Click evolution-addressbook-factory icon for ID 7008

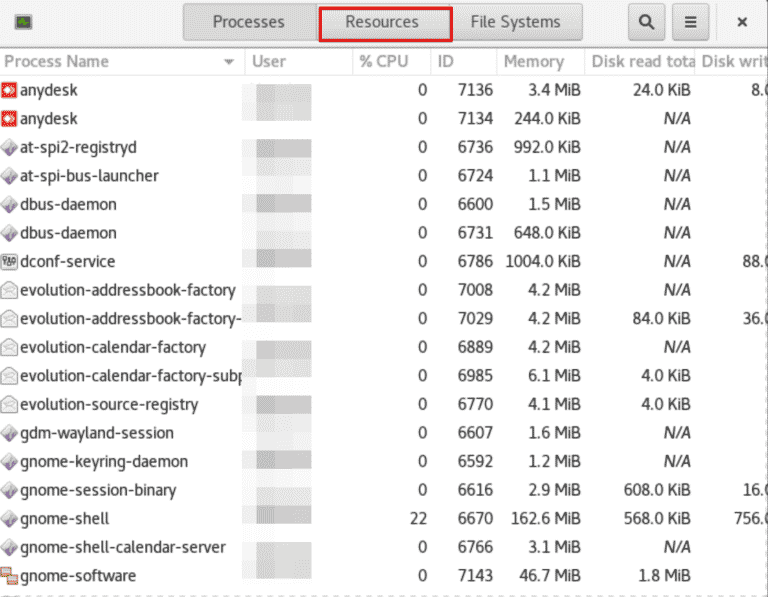tap(9, 290)
